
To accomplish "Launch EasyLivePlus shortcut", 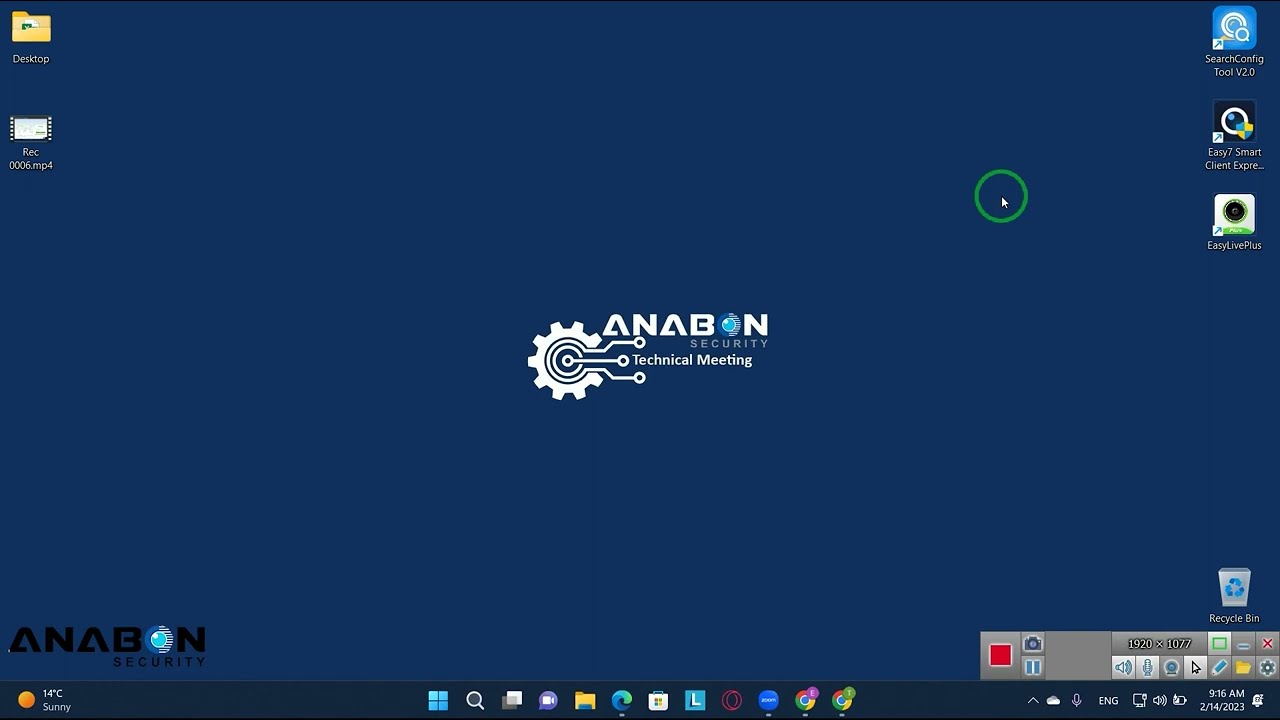I will click(x=1234, y=222).
